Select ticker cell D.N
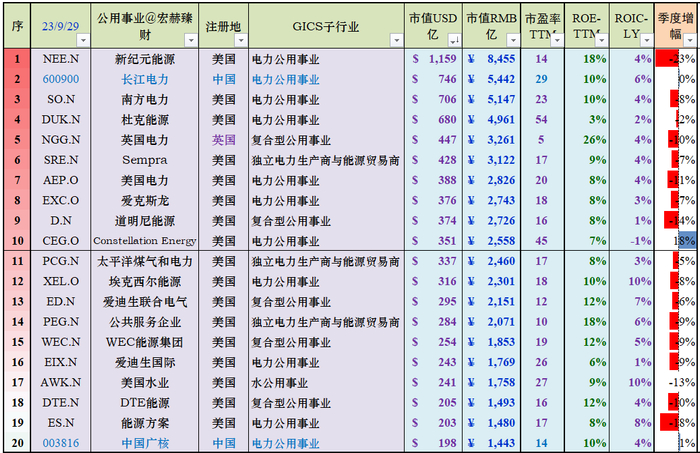This screenshot has height=453, width=700. click(x=61, y=220)
